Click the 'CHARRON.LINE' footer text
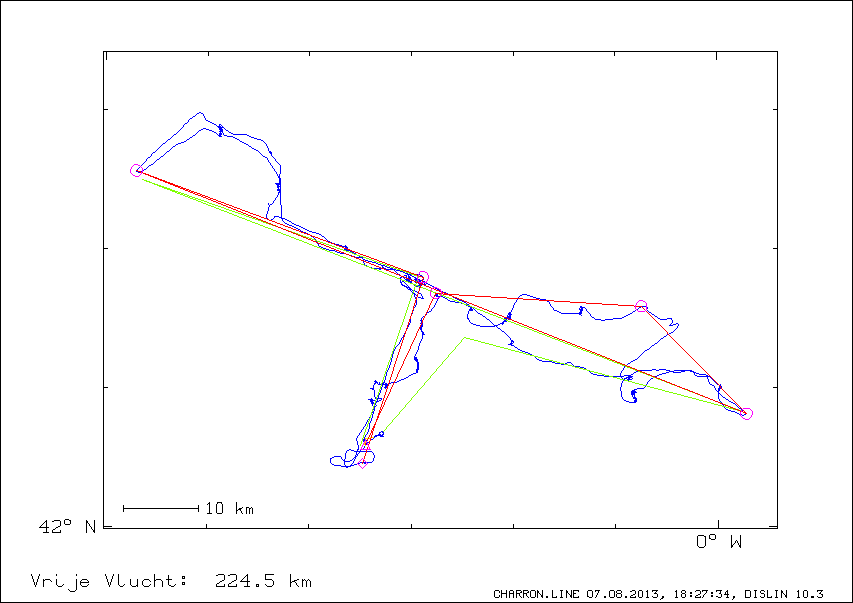 point(536,594)
